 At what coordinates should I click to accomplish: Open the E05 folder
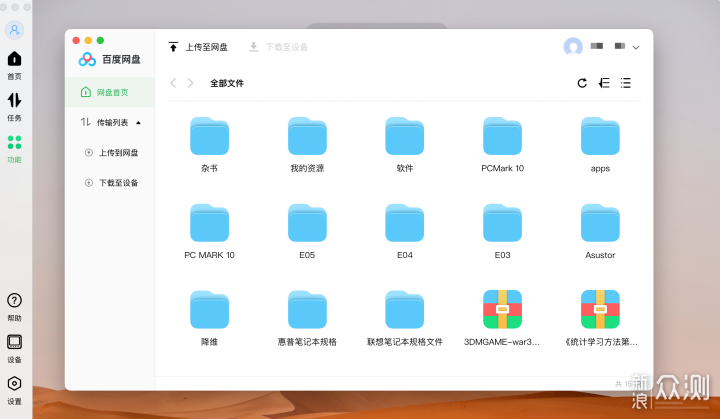click(x=307, y=223)
